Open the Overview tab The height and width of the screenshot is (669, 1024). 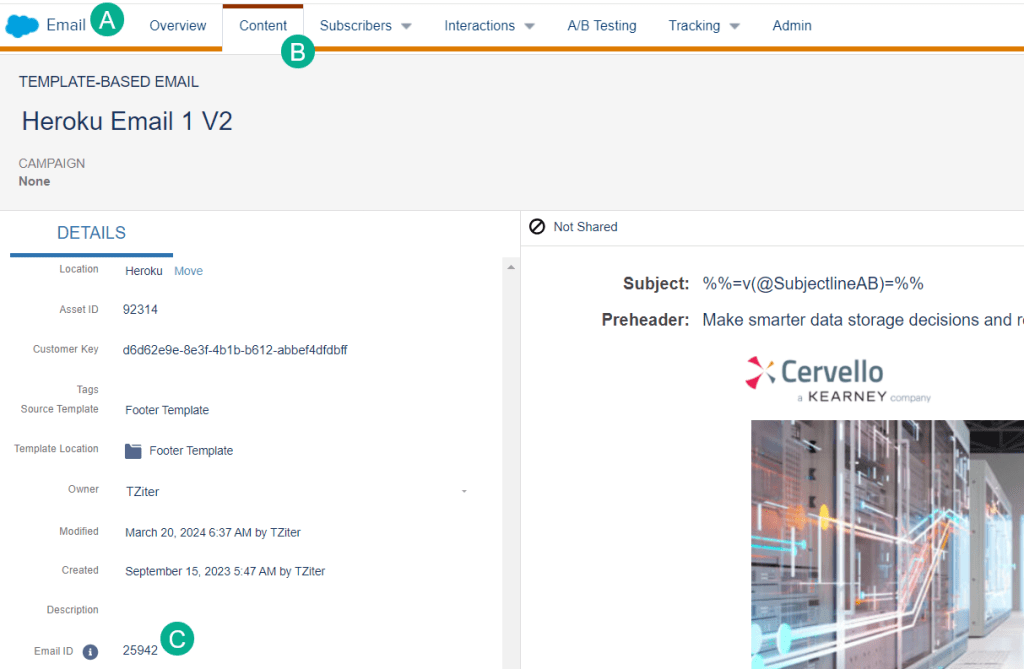pyautogui.click(x=178, y=26)
